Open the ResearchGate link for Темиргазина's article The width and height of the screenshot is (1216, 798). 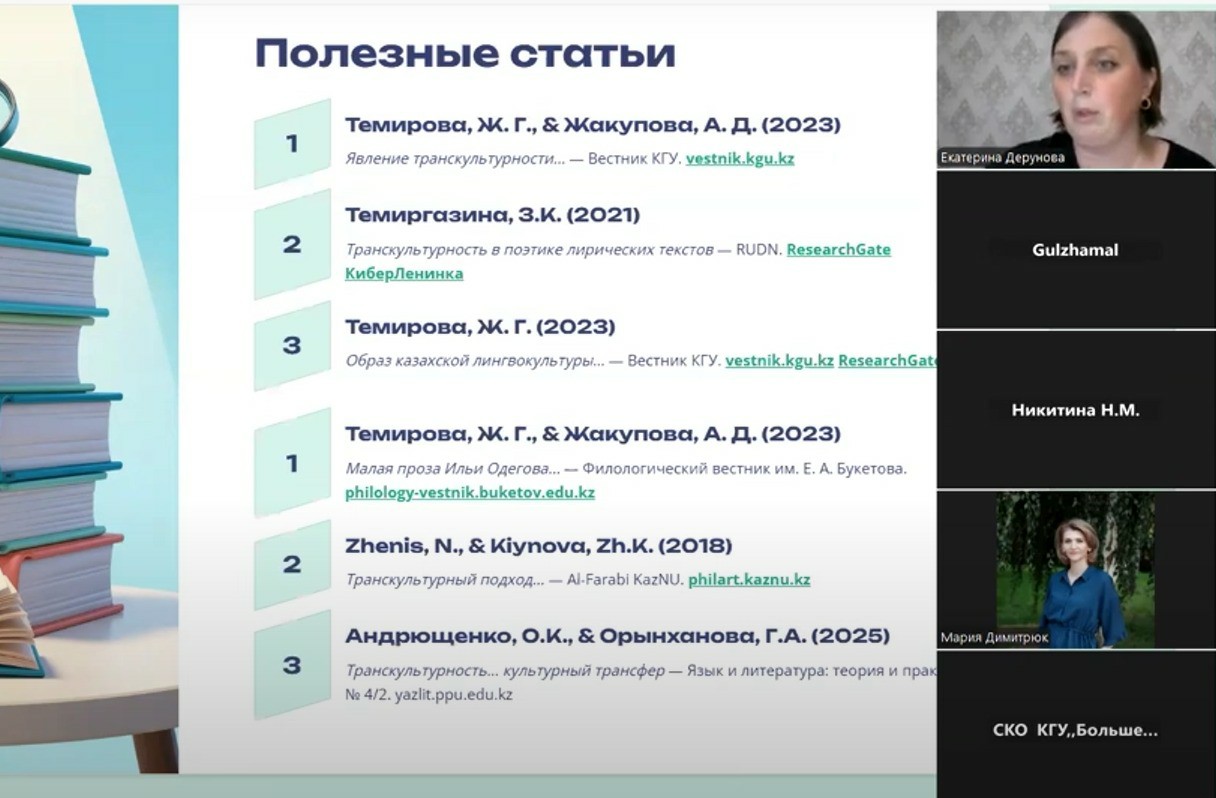point(838,250)
